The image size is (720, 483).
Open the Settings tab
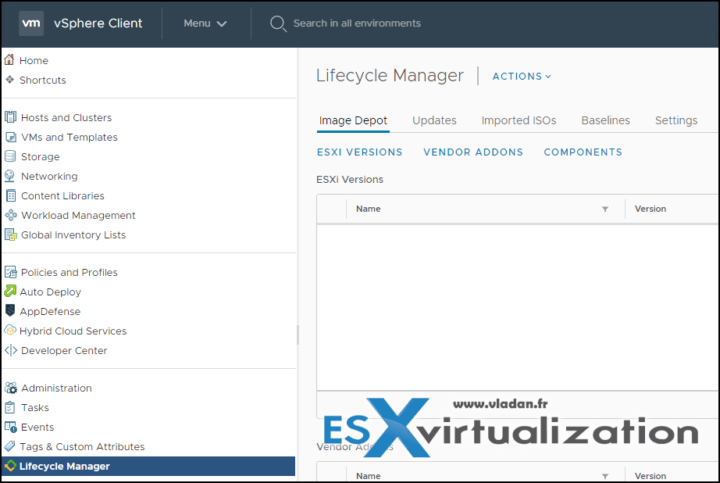click(x=676, y=120)
